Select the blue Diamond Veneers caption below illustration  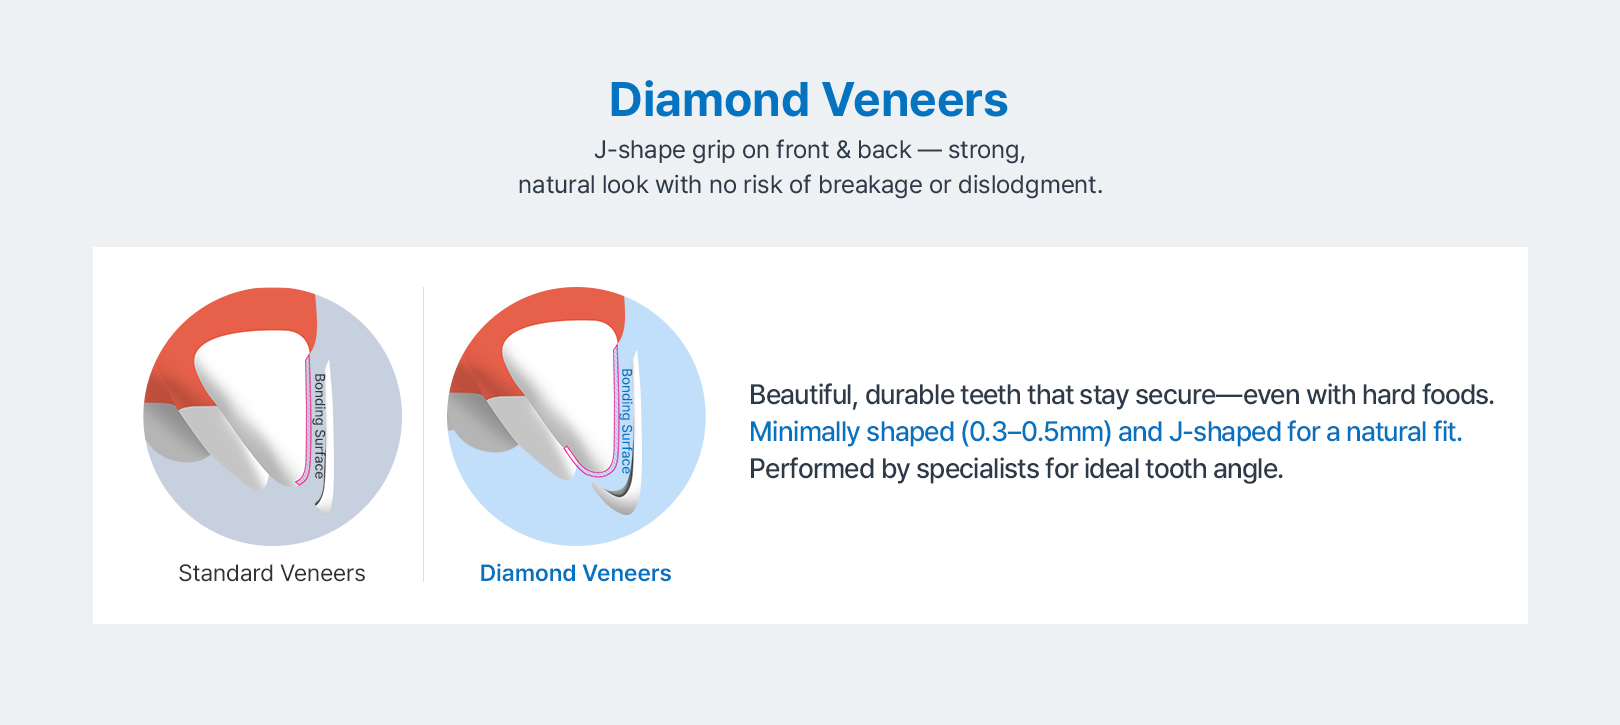pyautogui.click(x=575, y=573)
